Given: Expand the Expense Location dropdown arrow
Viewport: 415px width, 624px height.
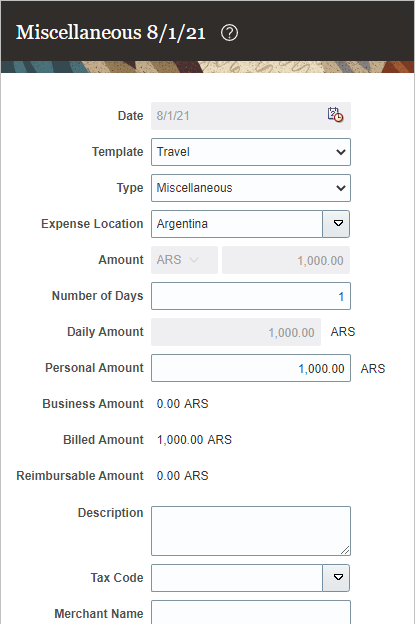Looking at the screenshot, I should coord(336,224).
